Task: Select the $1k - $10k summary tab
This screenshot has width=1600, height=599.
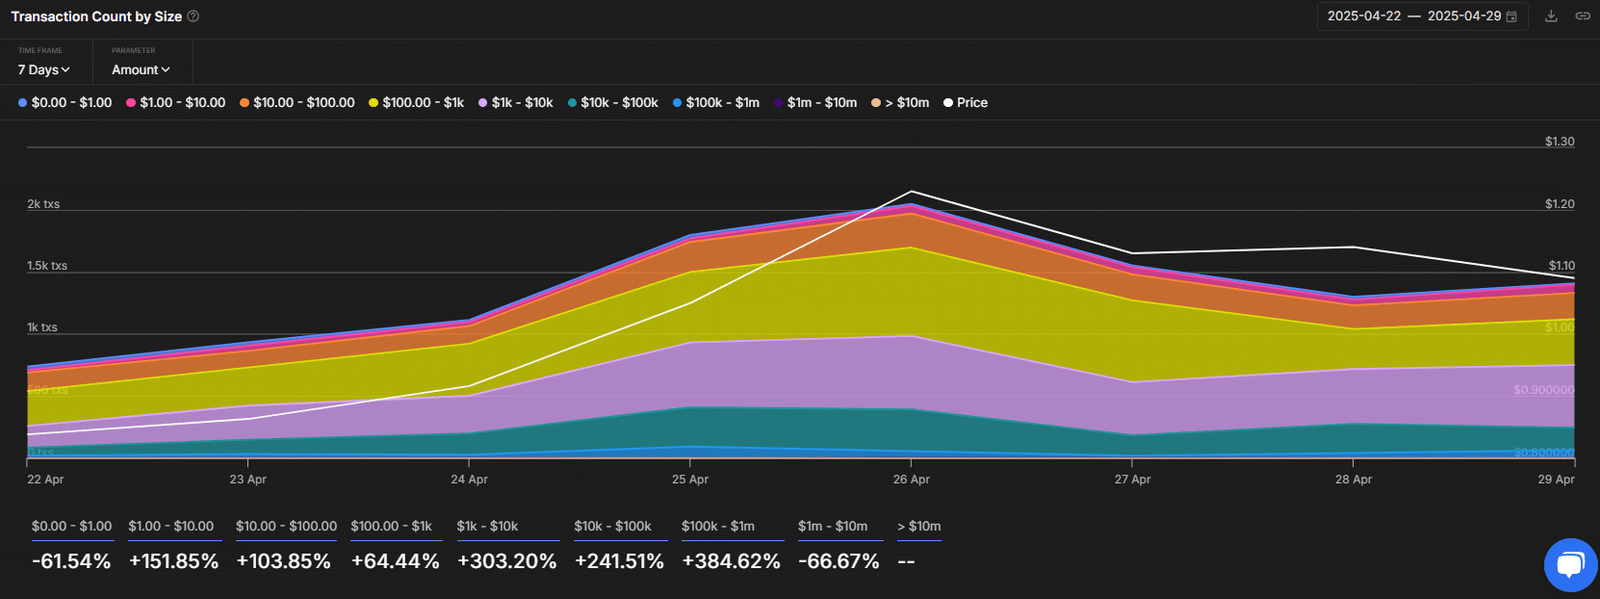Action: [487, 527]
